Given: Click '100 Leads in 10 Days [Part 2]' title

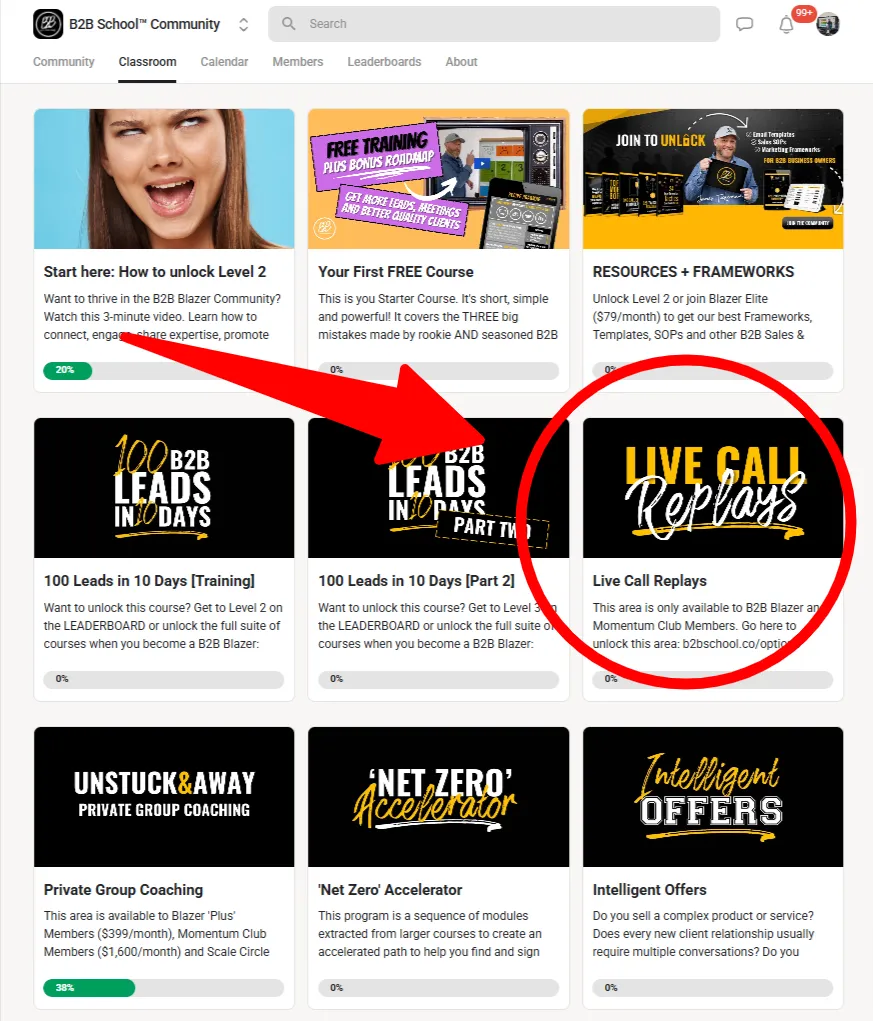Looking at the screenshot, I should coord(416,581).
